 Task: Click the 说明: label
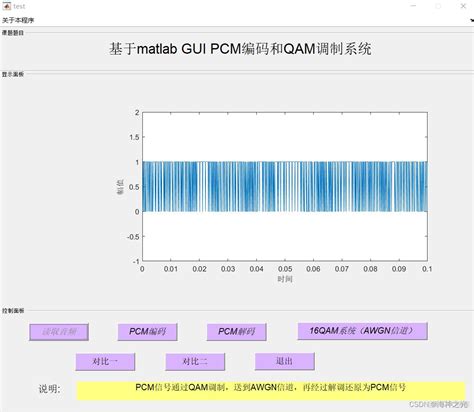[x=49, y=389]
